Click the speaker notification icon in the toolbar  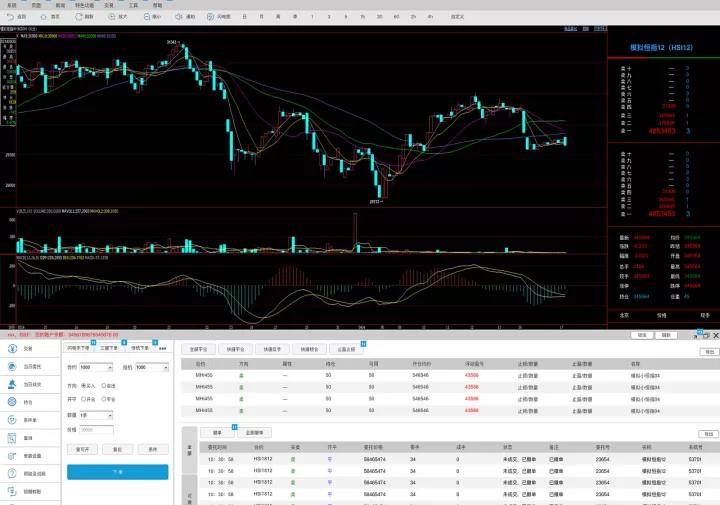coord(179,17)
